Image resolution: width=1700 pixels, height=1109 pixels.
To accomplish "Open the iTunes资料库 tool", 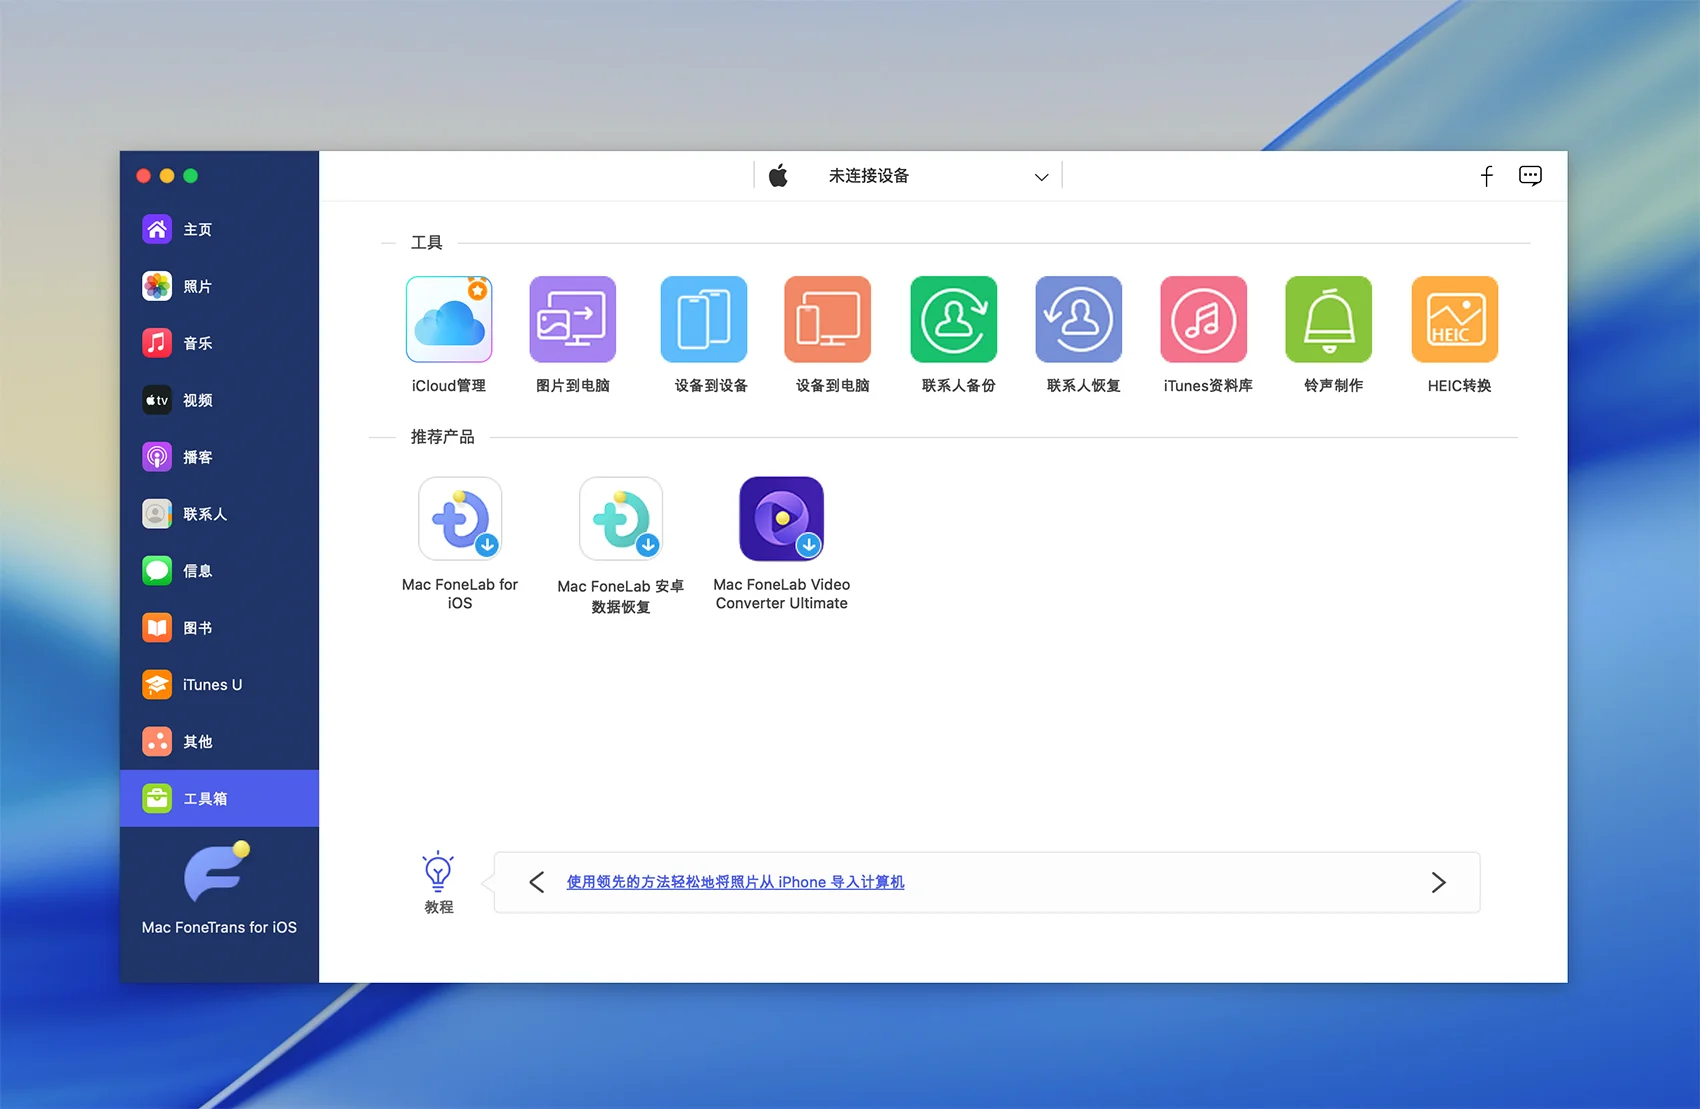I will pos(1203,320).
